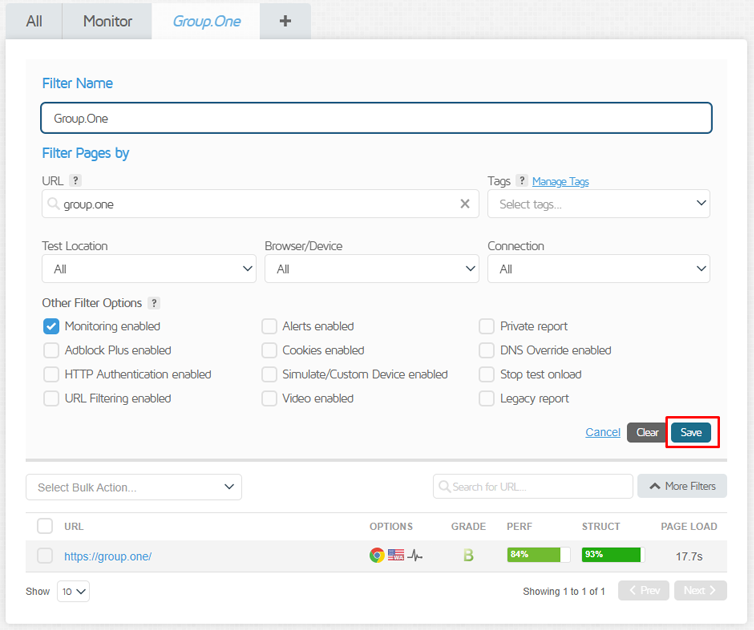Click the Chrome browser icon in options
This screenshot has height=630, width=754.
click(x=377, y=555)
